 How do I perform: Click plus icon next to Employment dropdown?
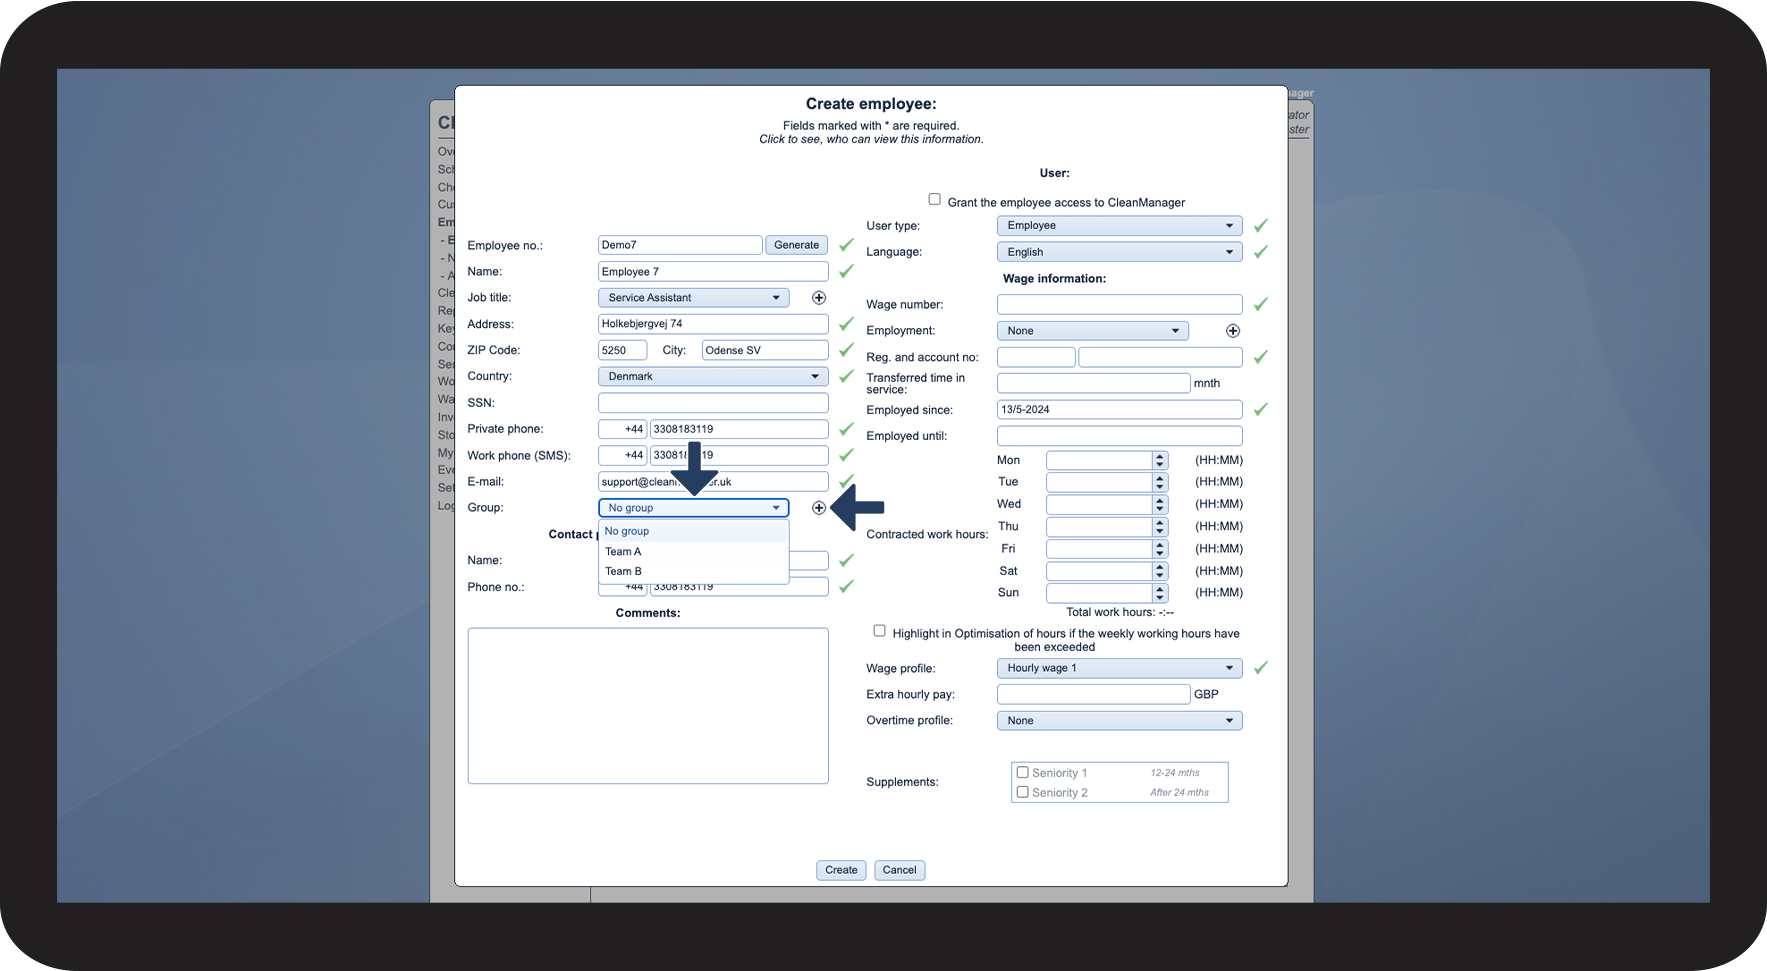pyautogui.click(x=1233, y=331)
